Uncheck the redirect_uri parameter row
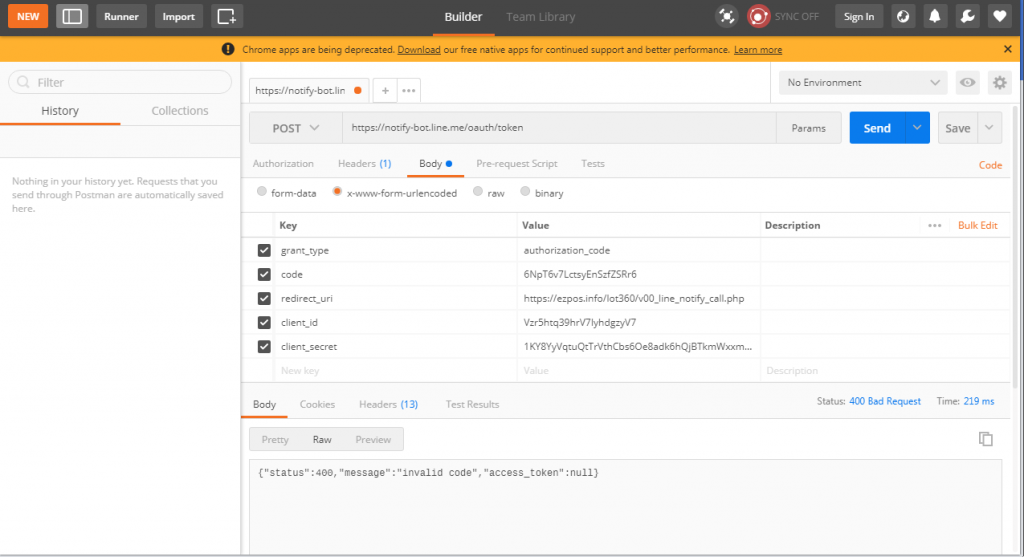Viewport: 1024px width, 557px height. click(x=264, y=298)
